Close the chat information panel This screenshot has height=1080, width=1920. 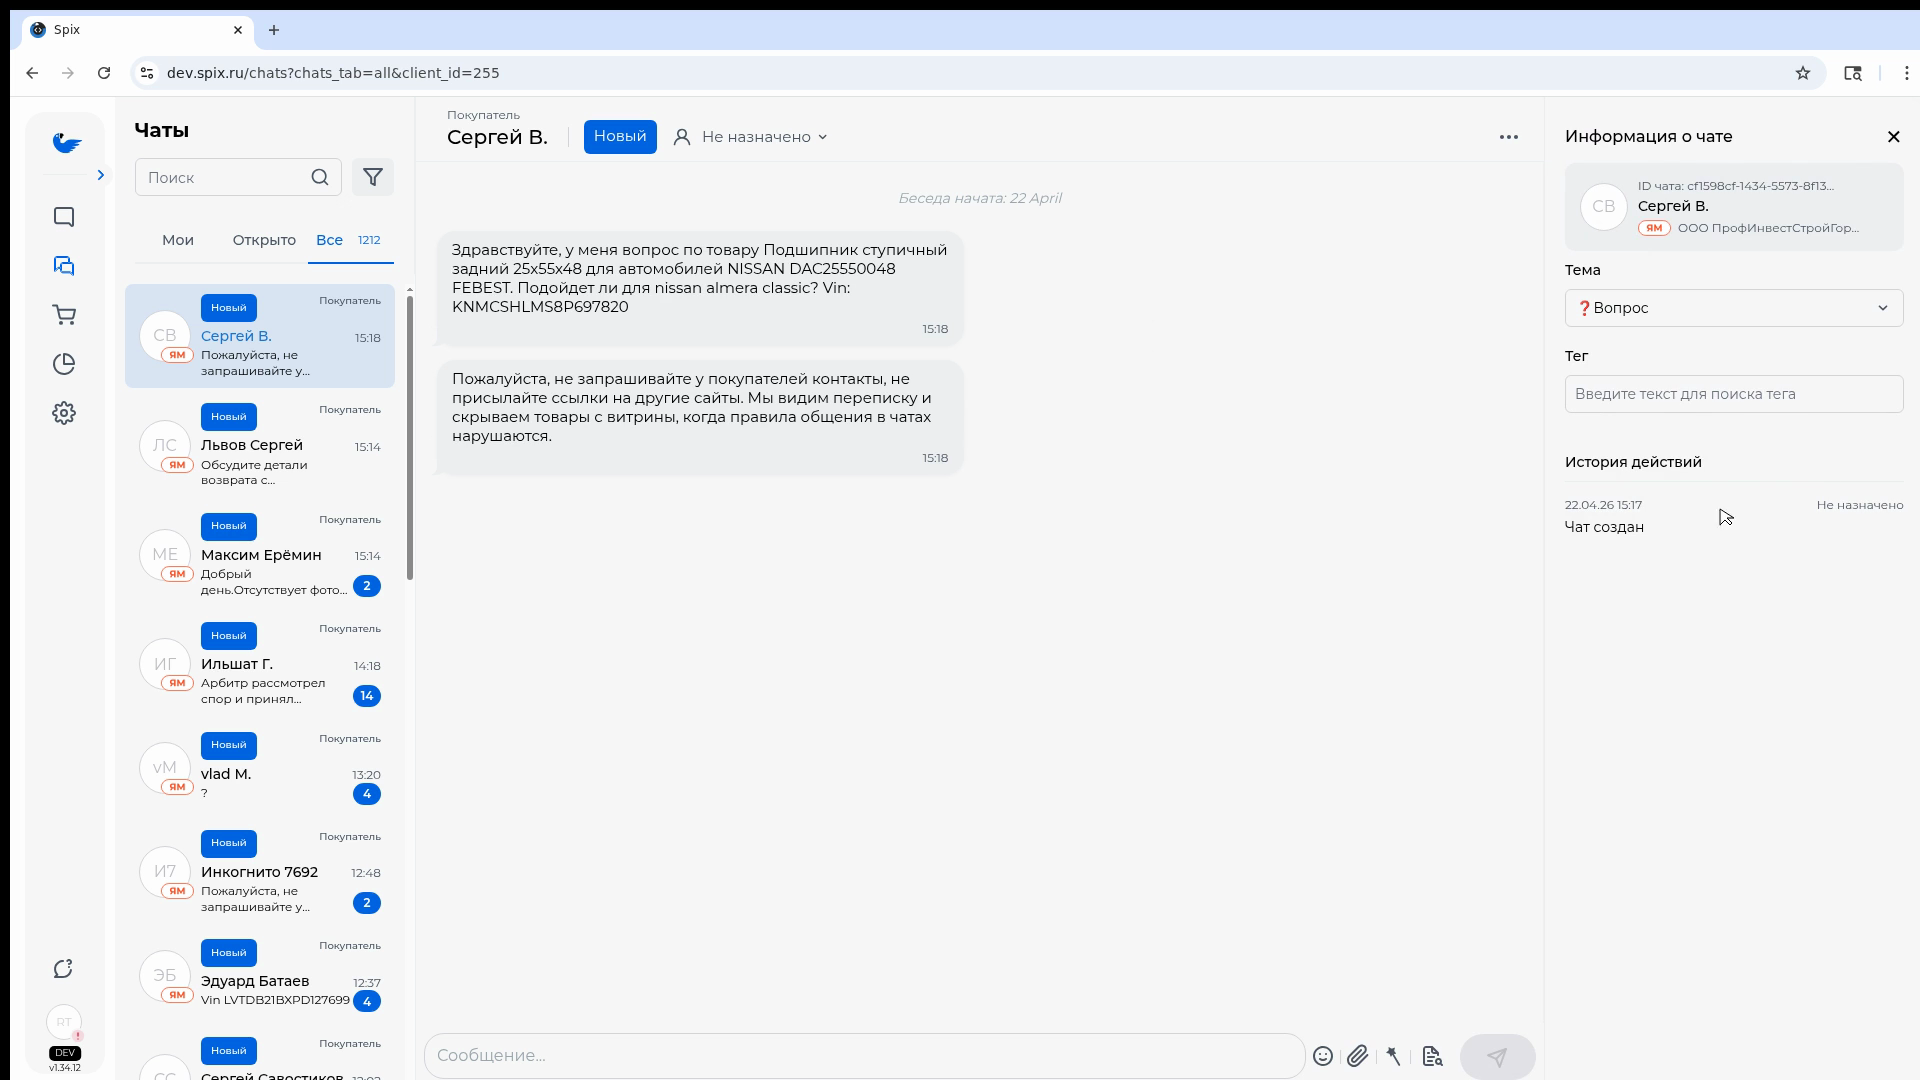pos(1893,137)
